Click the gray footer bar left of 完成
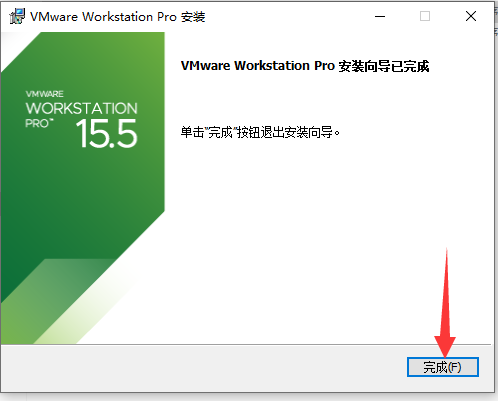 pyautogui.click(x=203, y=368)
